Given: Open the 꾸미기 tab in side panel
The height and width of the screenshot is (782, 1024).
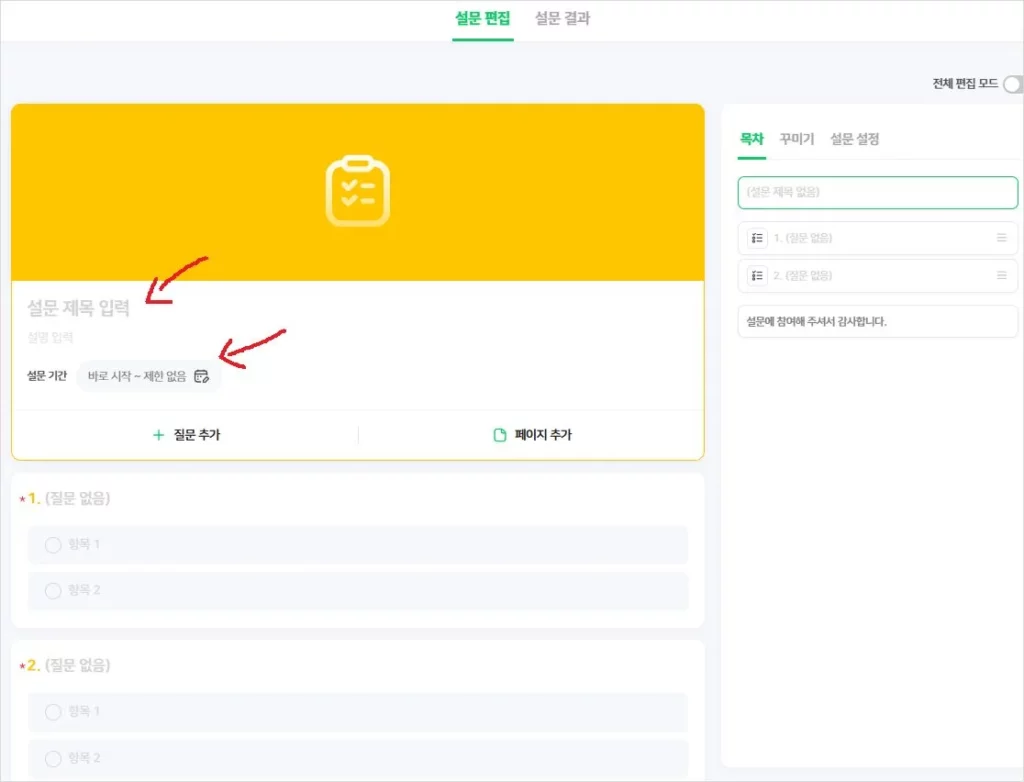Looking at the screenshot, I should coord(797,139).
